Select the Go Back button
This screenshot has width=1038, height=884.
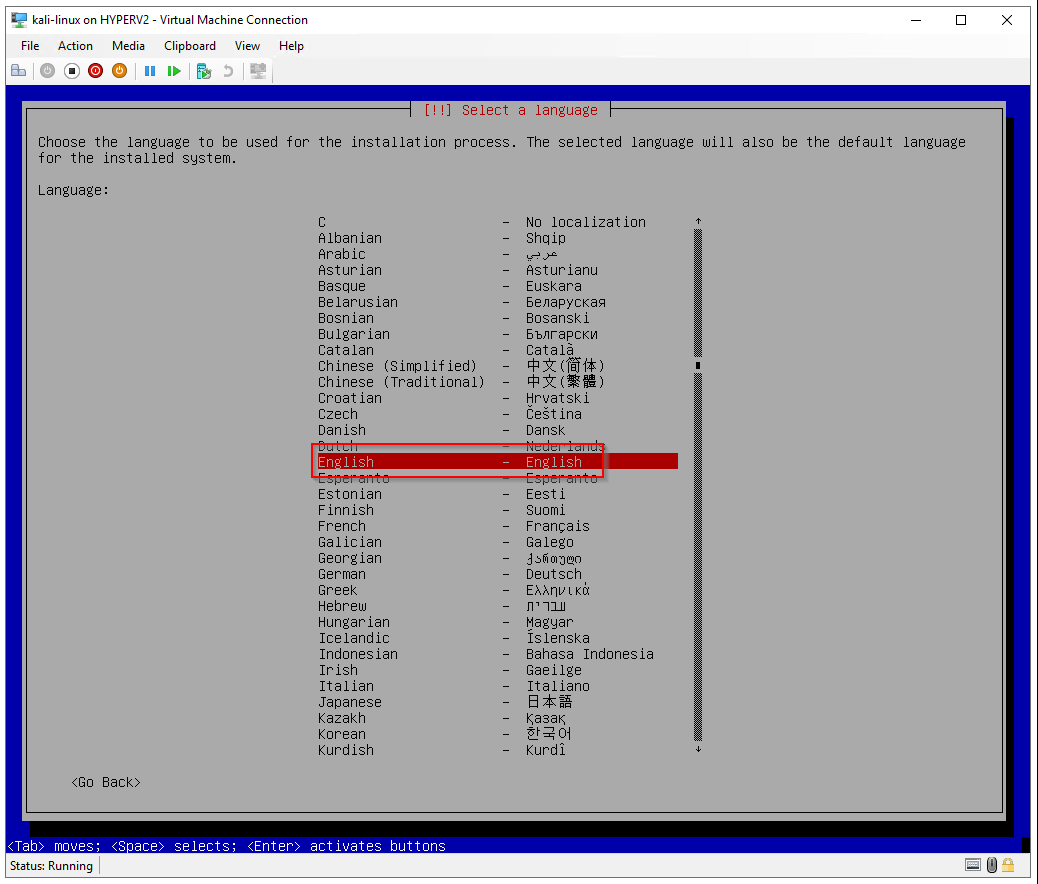(106, 782)
